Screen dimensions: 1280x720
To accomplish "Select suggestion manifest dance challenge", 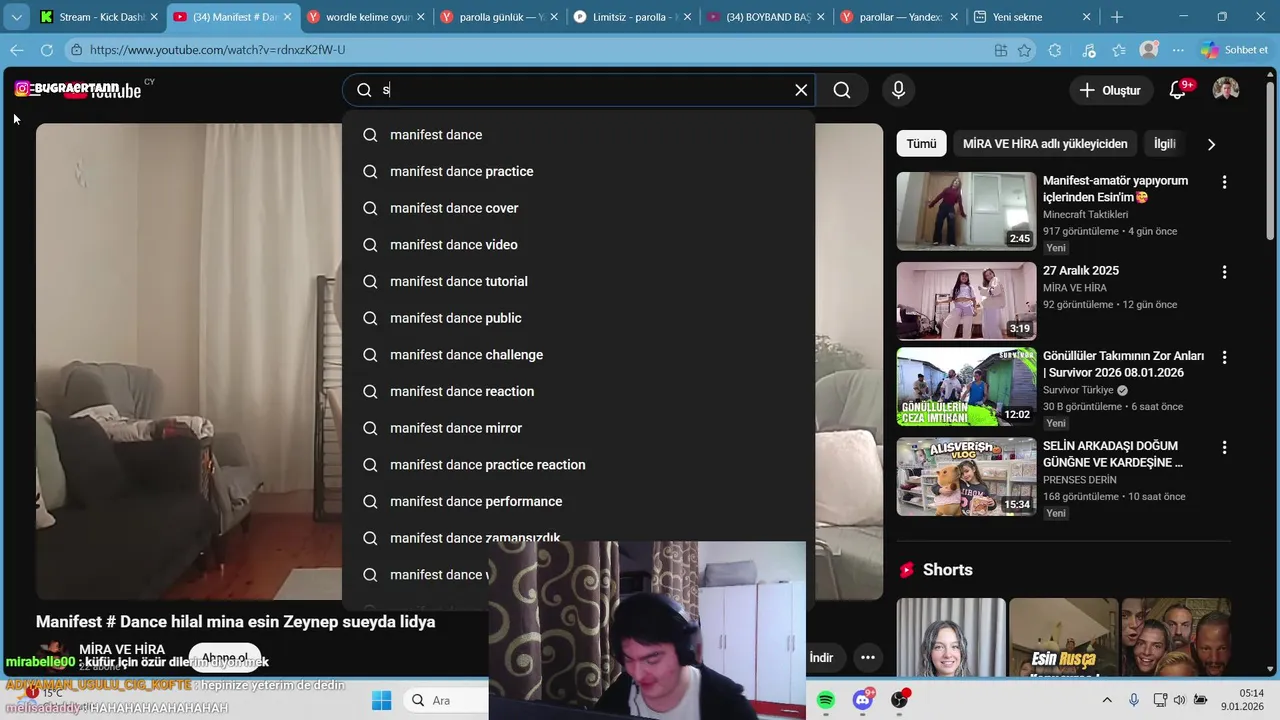I will [x=579, y=355].
